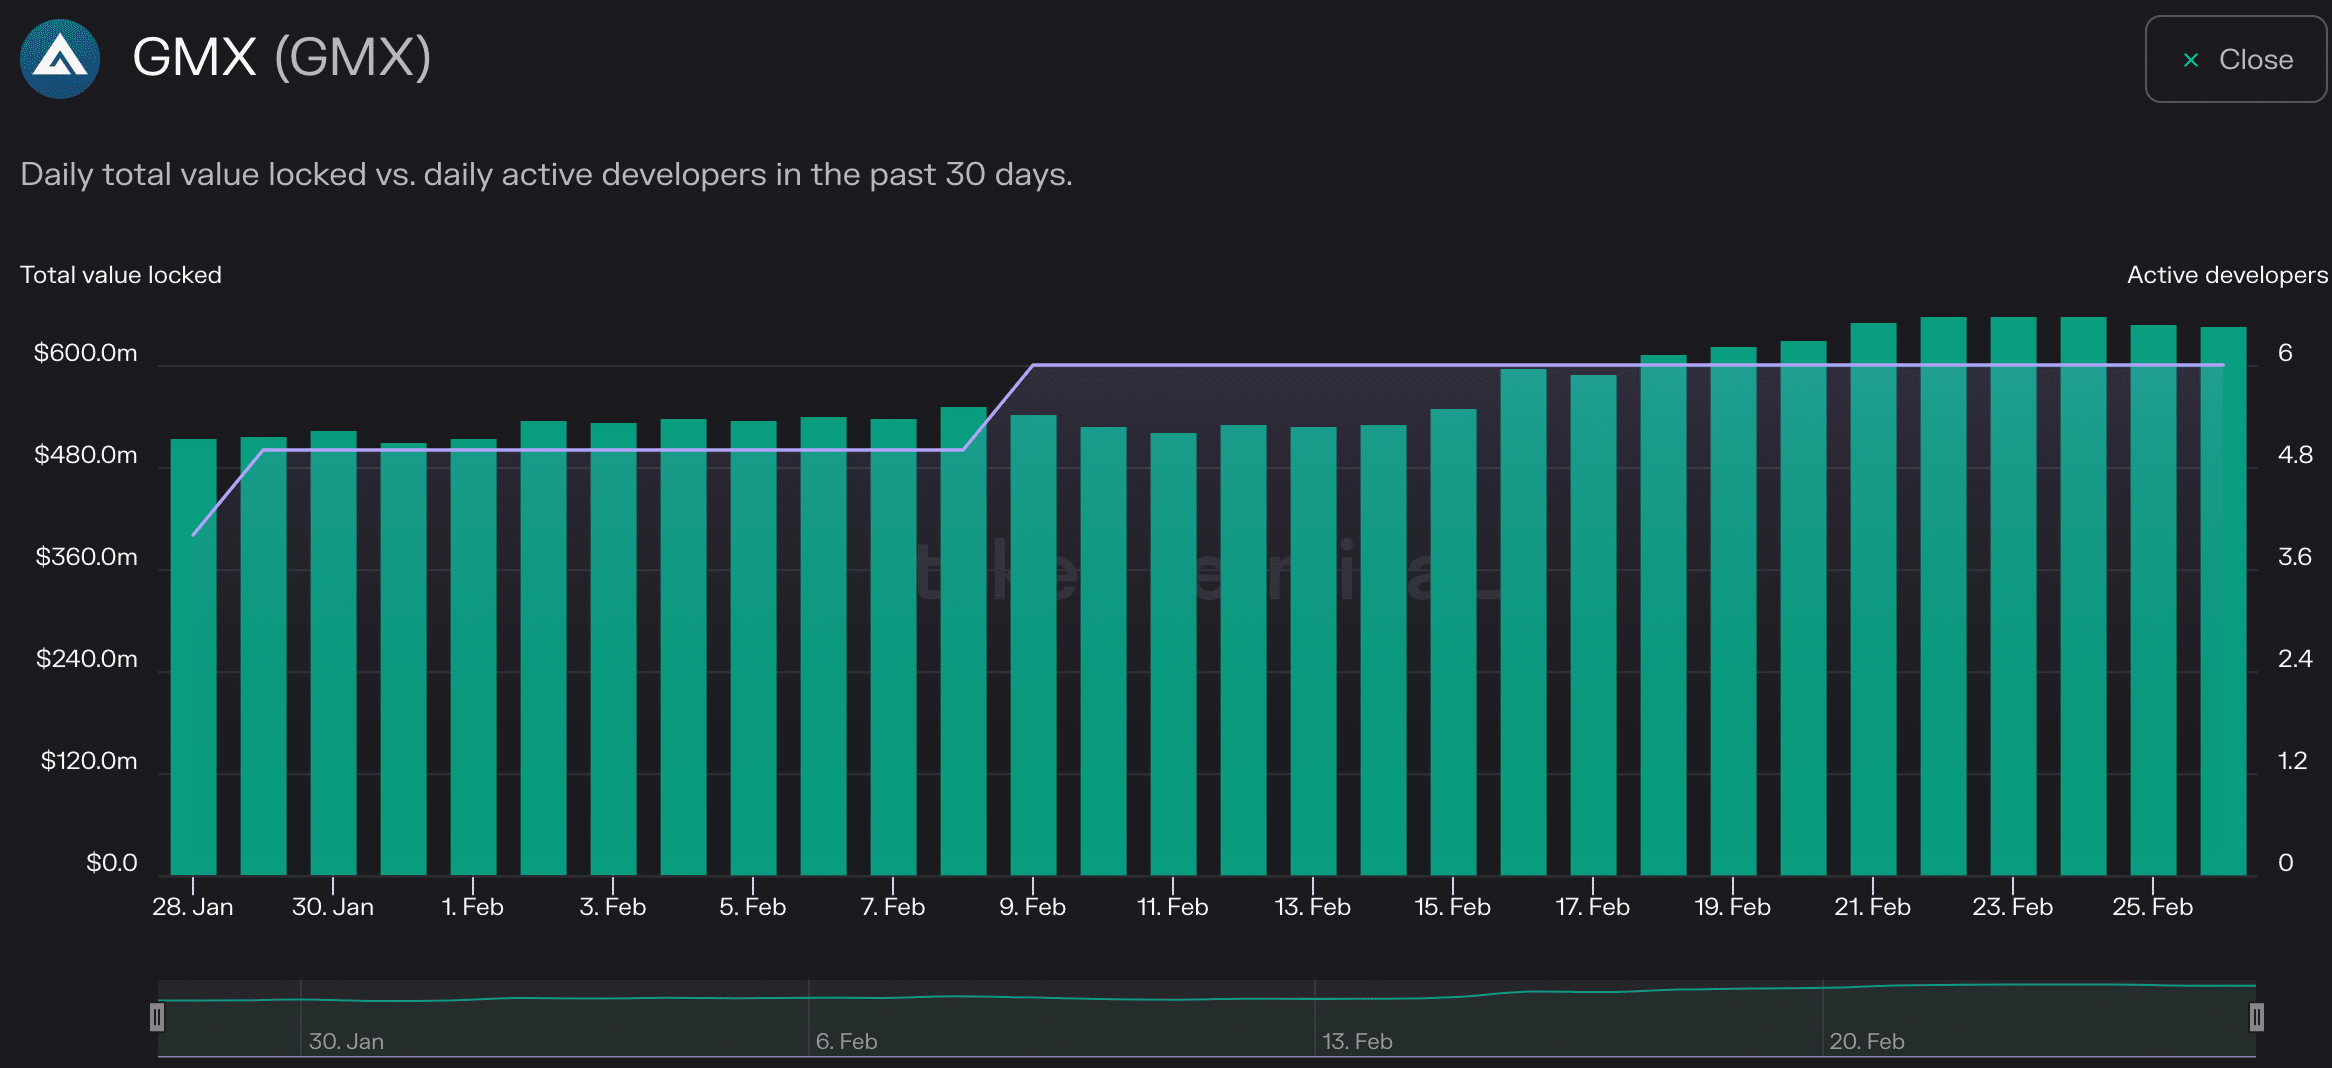The image size is (2332, 1068).
Task: Click the "Total value locked" axis title
Action: coord(121,275)
